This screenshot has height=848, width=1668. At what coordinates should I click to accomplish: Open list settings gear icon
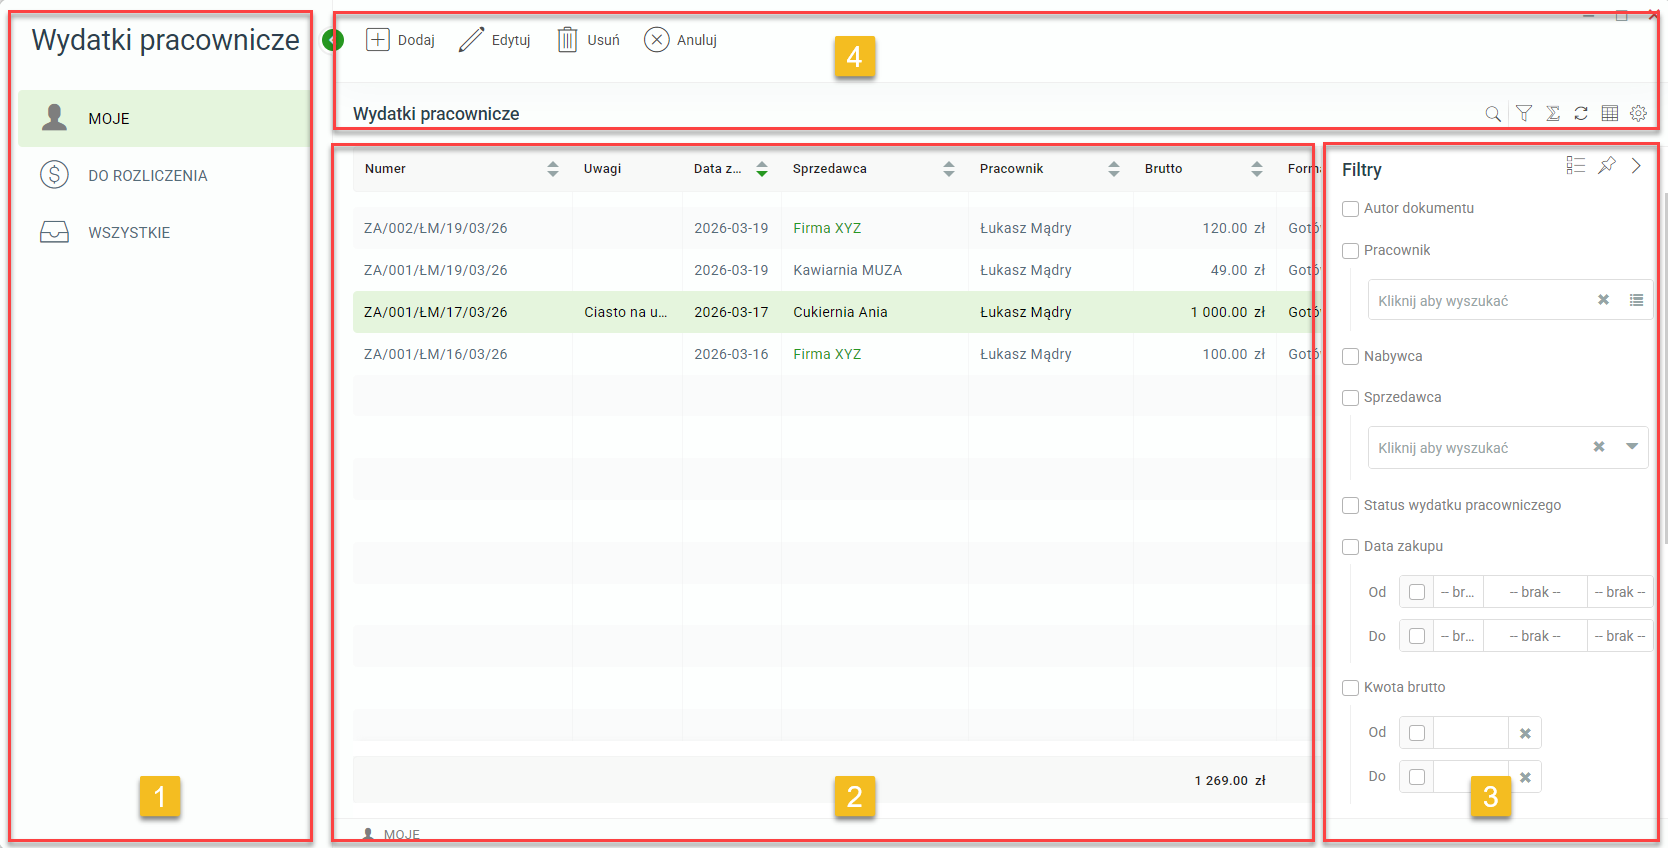point(1638,114)
